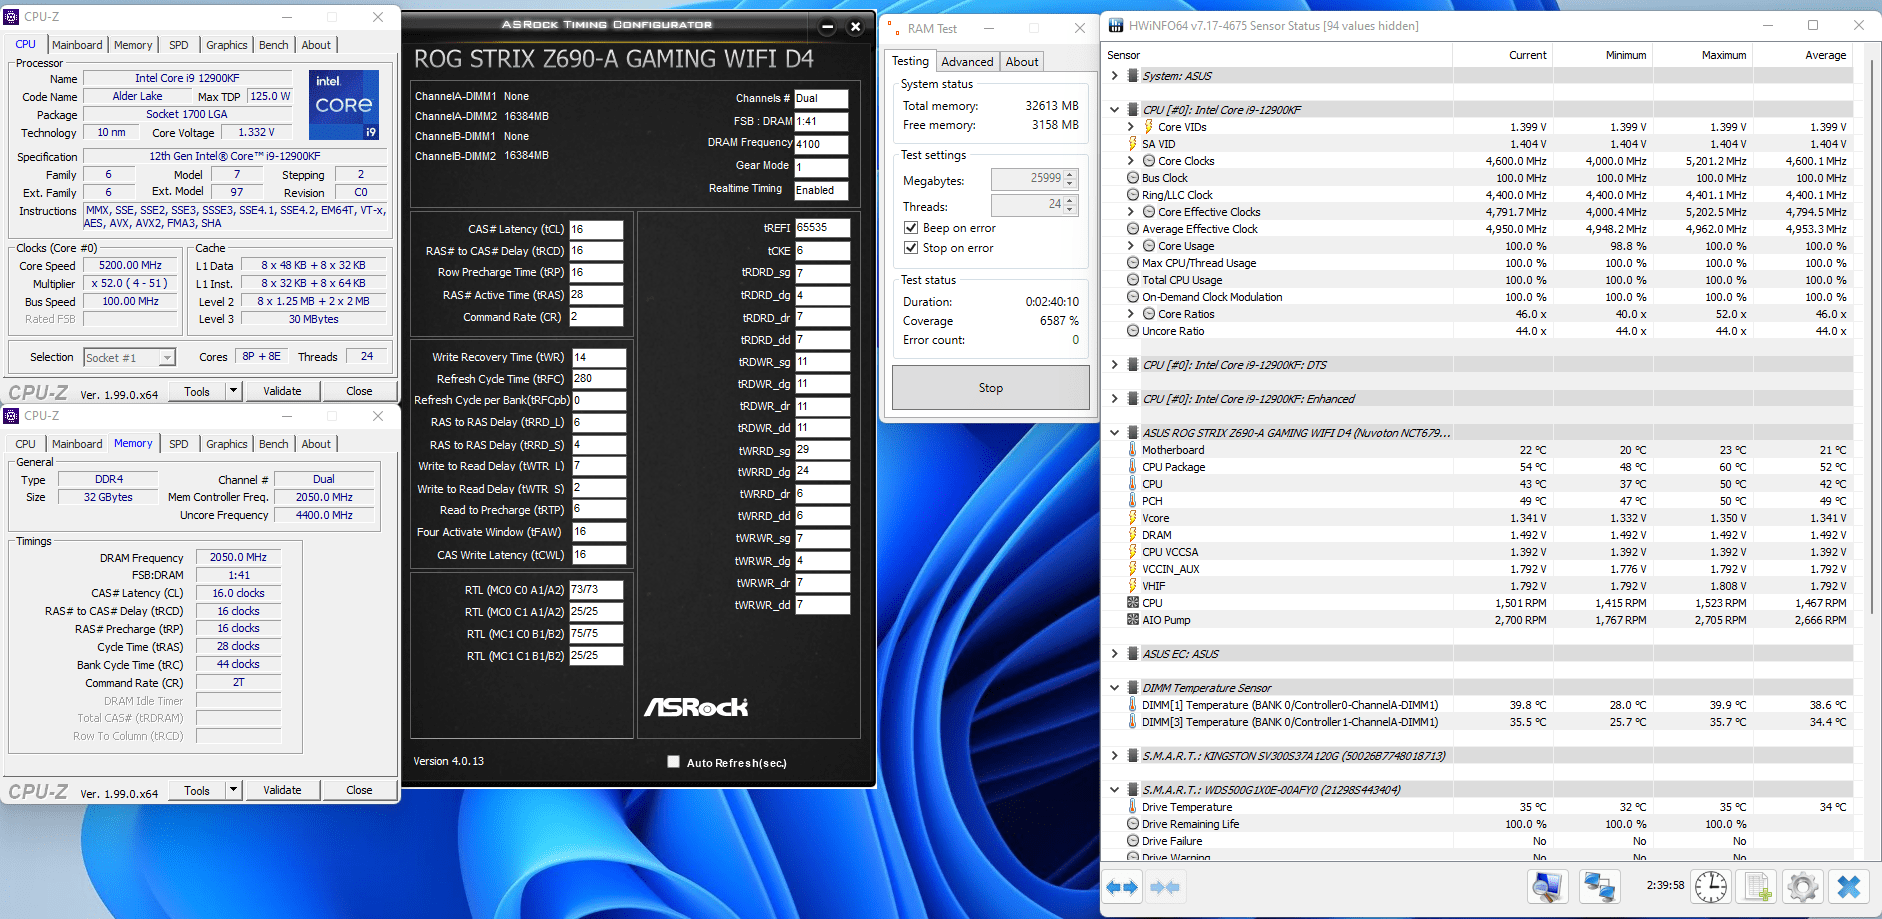Collapse the DIMM Temperature Sensor group
Viewport: 1882px width, 919px height.
tap(1115, 688)
